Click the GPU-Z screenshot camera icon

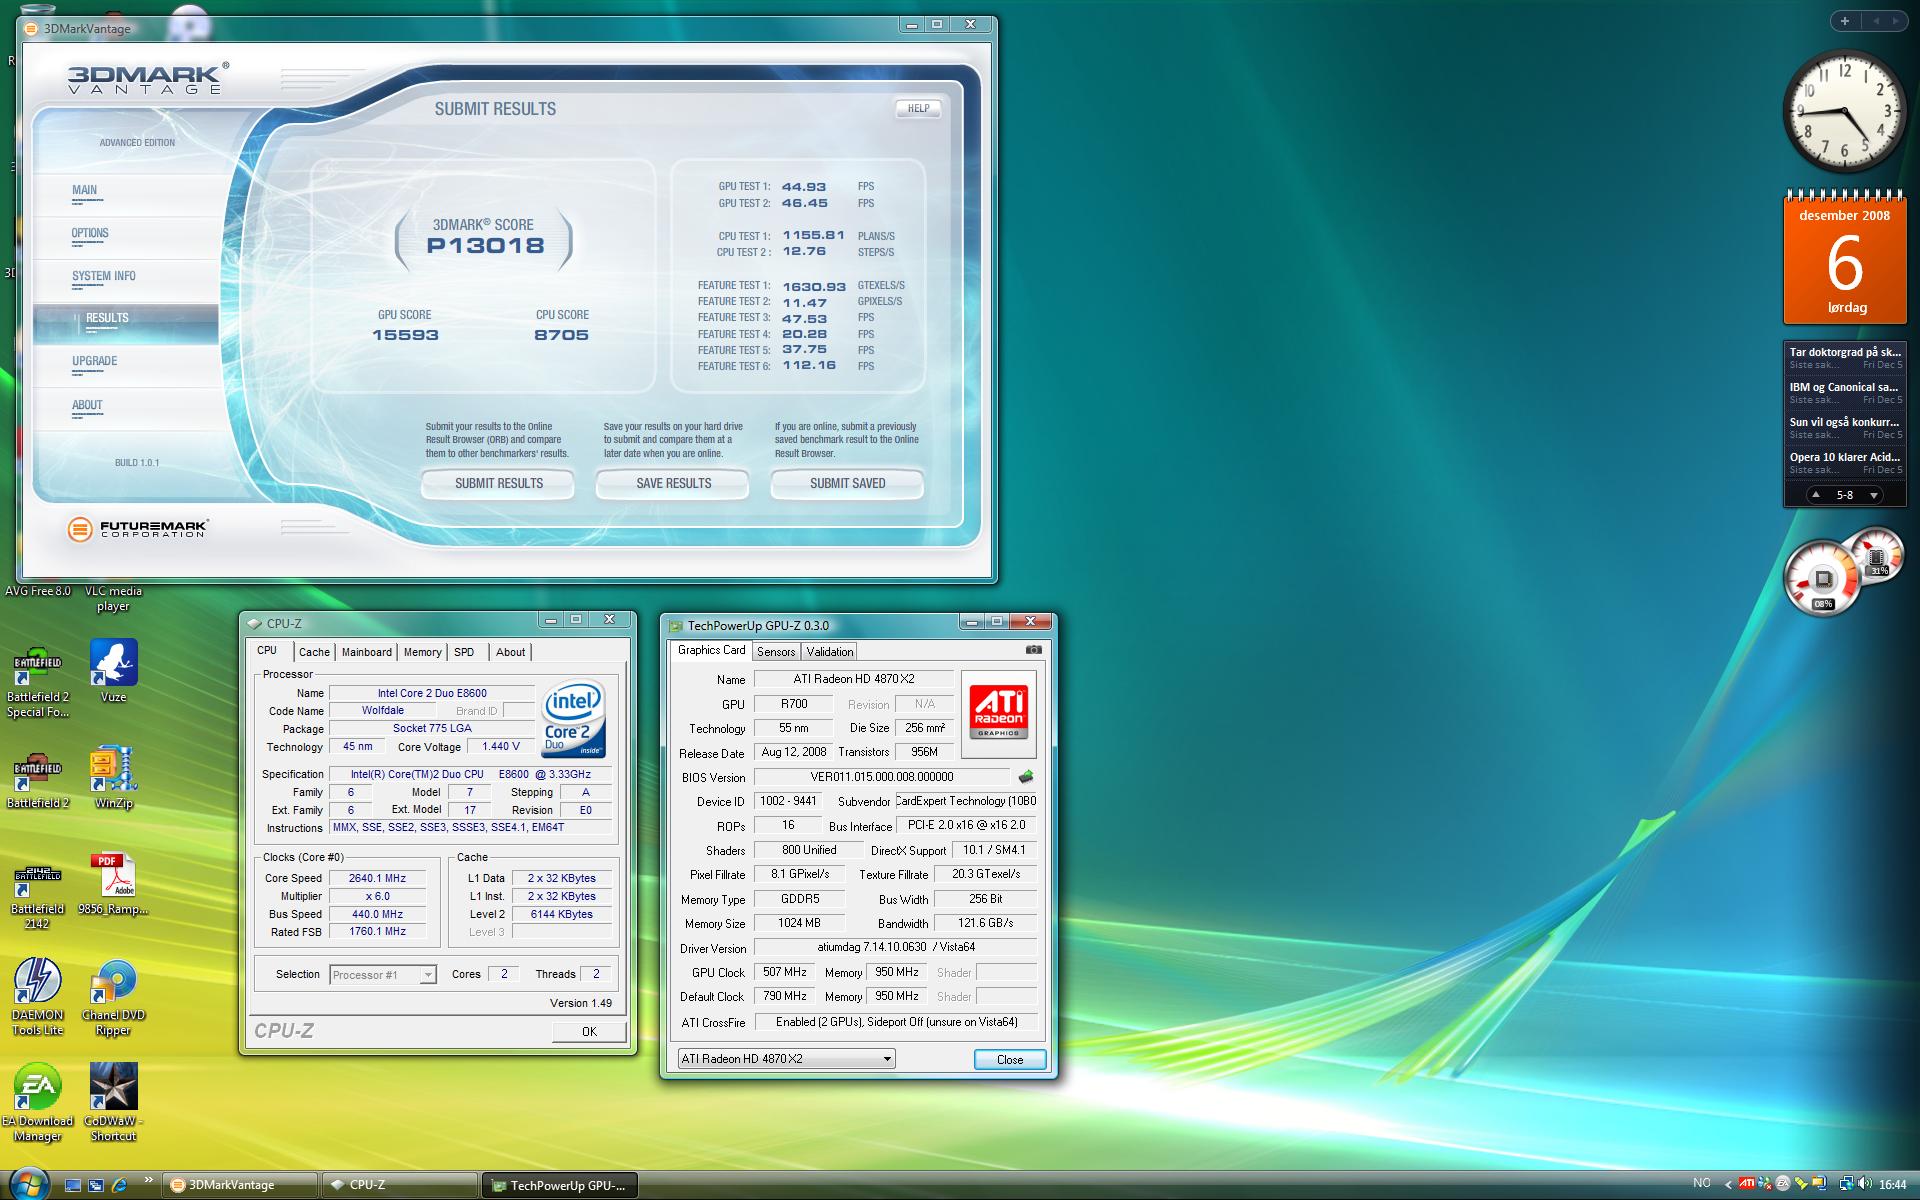(1034, 649)
